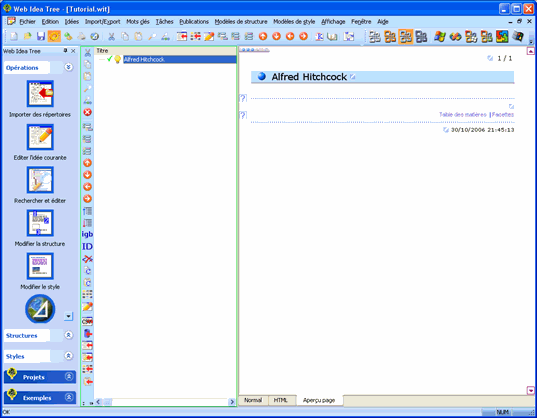537x418 pixels.
Task: Open the Idées menu
Action: tap(72, 22)
